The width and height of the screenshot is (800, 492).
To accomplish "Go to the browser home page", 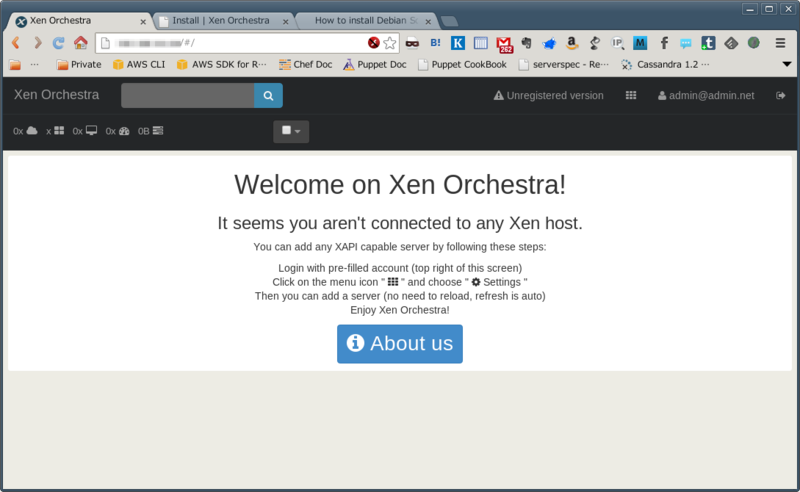I will coord(81,43).
